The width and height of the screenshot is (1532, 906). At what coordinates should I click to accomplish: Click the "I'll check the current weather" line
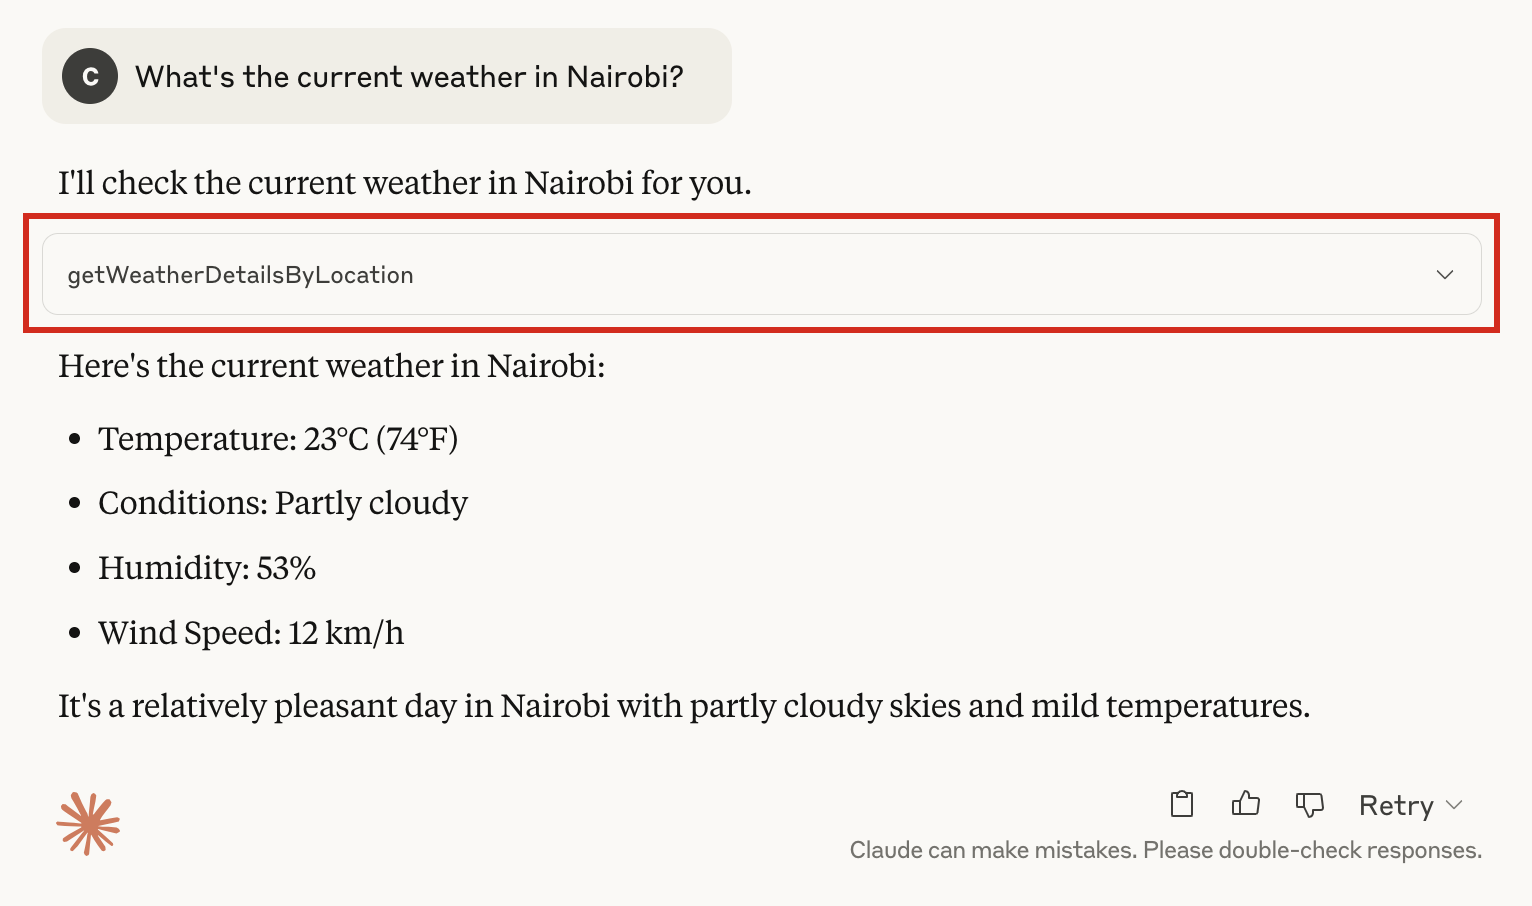tap(405, 183)
